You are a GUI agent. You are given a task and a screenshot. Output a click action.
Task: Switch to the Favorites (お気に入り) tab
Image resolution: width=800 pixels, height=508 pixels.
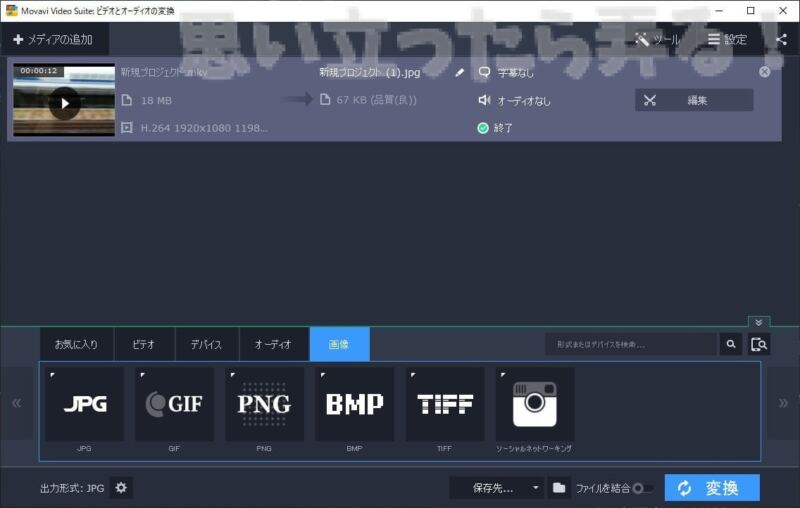click(77, 344)
